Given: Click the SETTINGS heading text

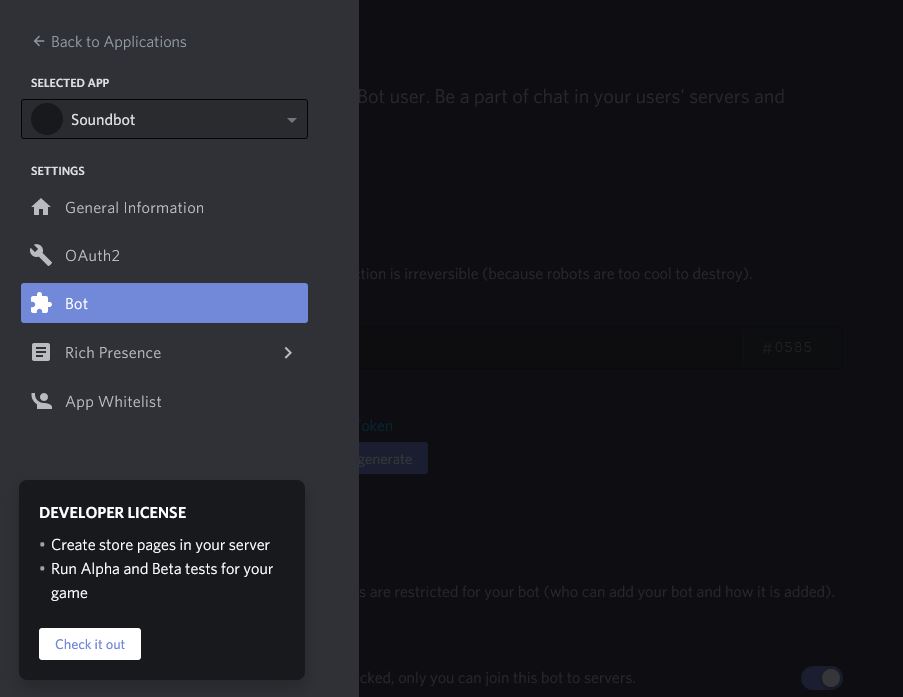Looking at the screenshot, I should pyautogui.click(x=58, y=171).
